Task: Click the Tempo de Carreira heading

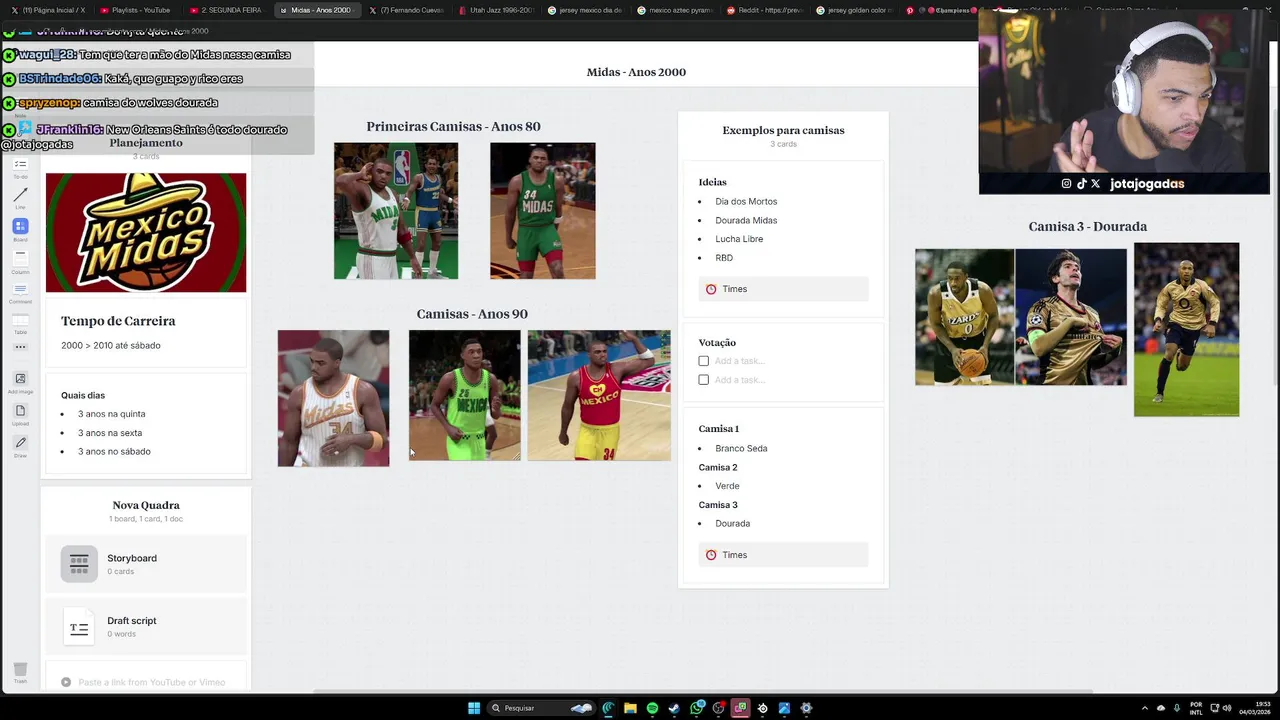Action: 118,321
